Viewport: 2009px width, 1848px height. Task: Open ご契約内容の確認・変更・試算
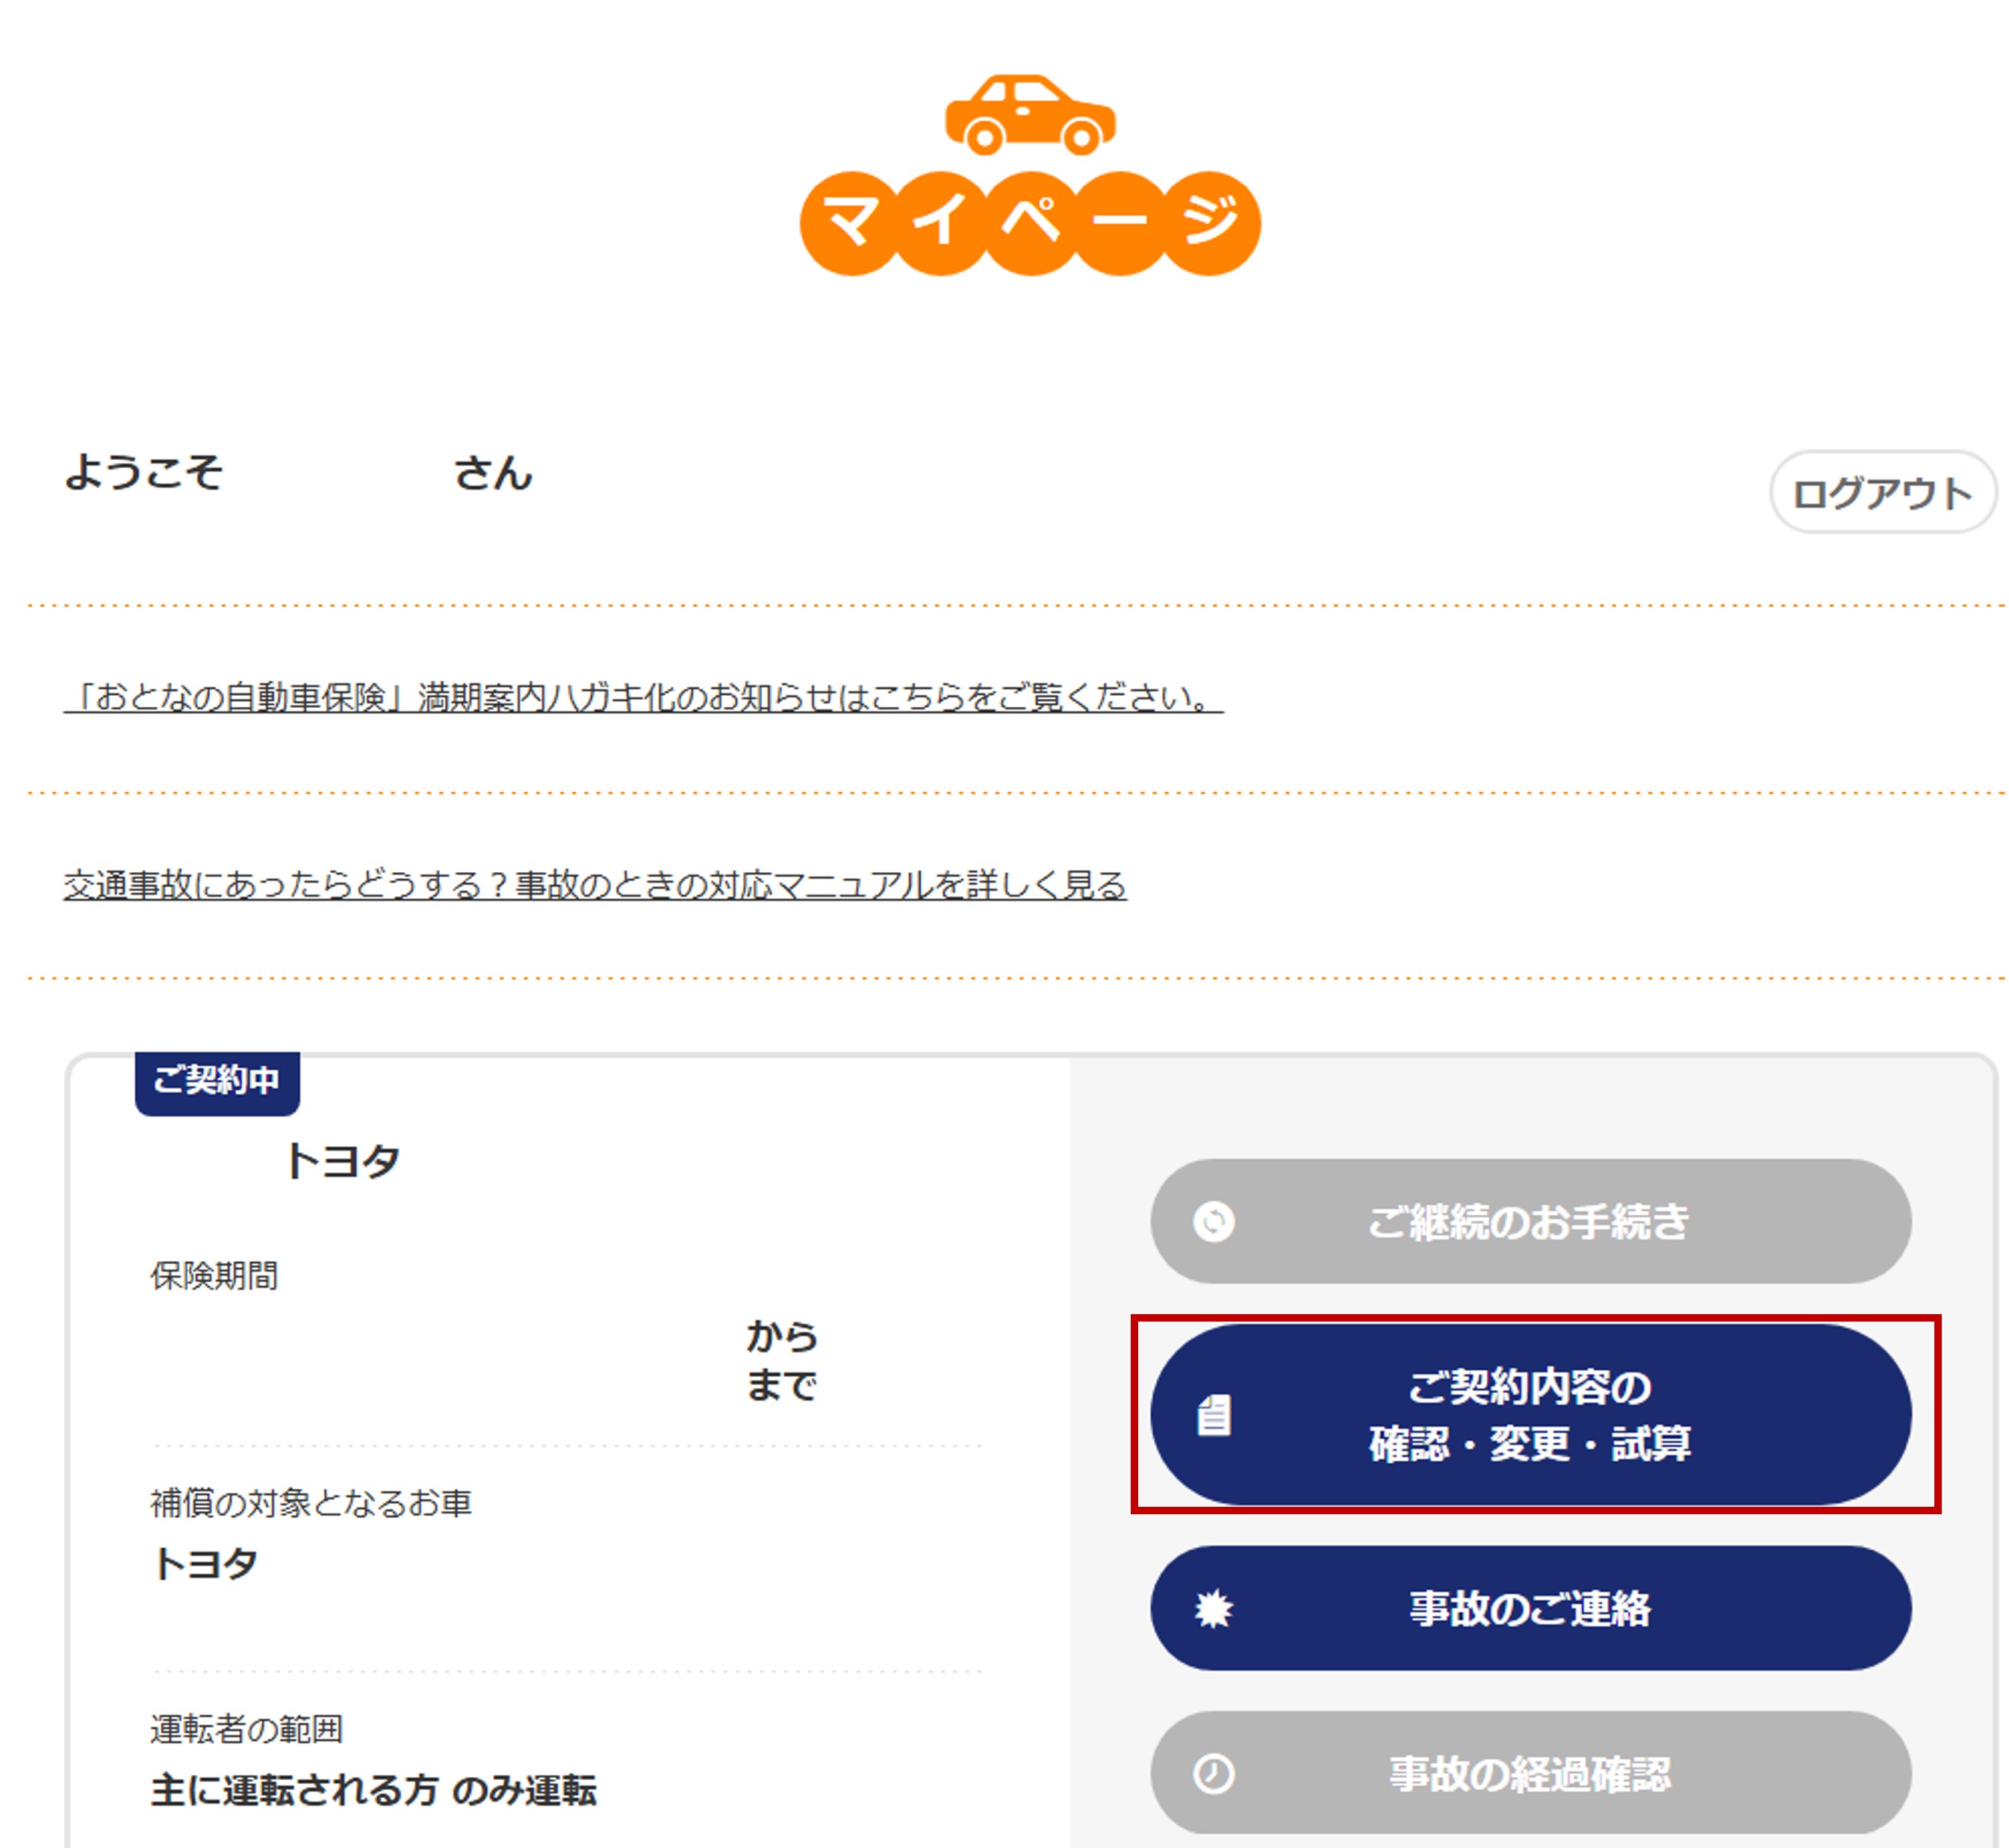coord(1530,1415)
